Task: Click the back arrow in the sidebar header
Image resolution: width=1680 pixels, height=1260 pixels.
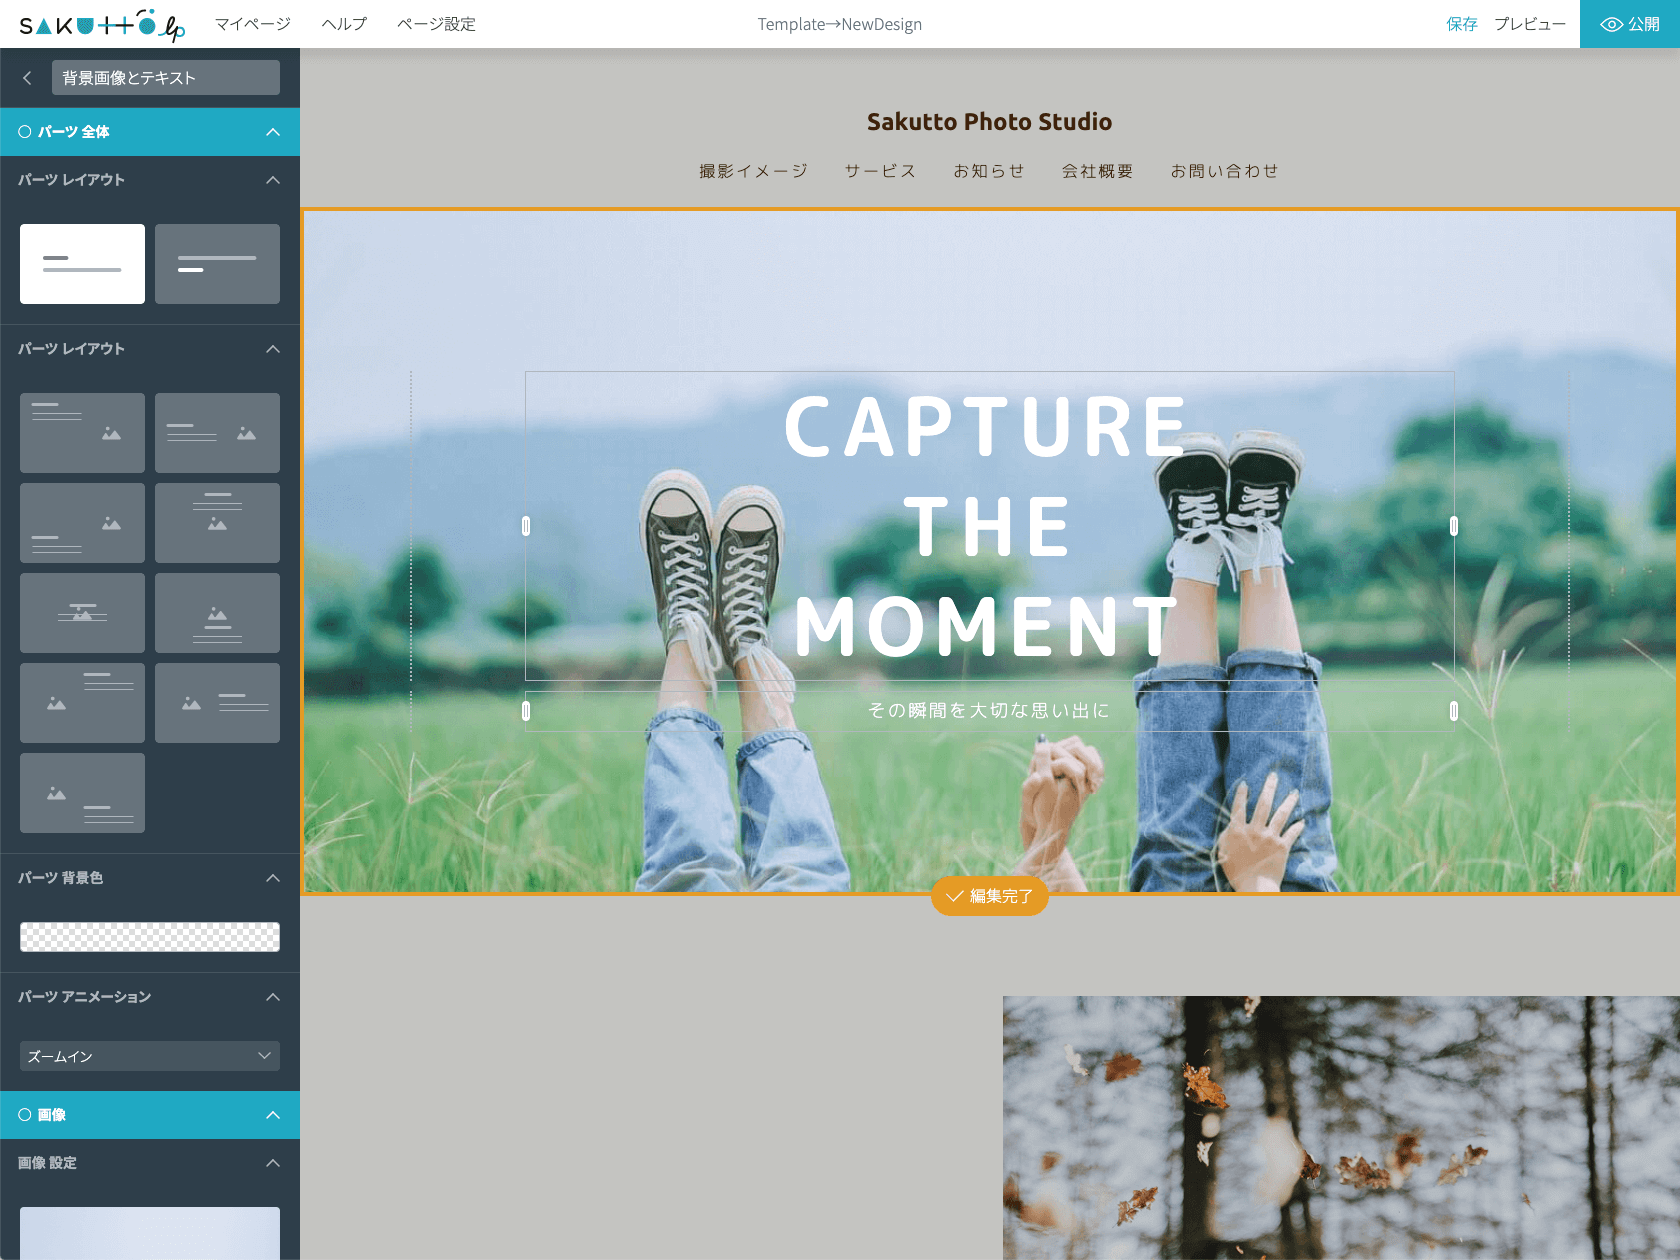Action: click(27, 78)
